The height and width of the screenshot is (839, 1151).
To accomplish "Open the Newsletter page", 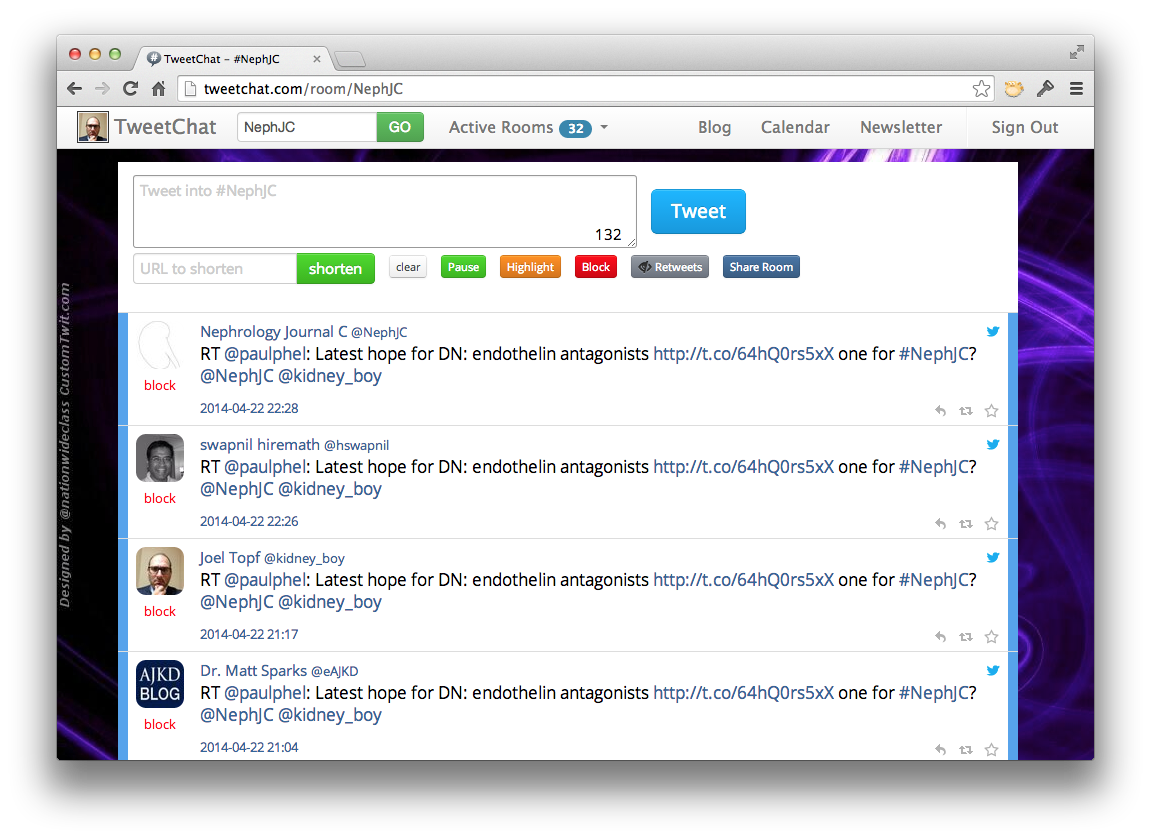I will (x=901, y=127).
